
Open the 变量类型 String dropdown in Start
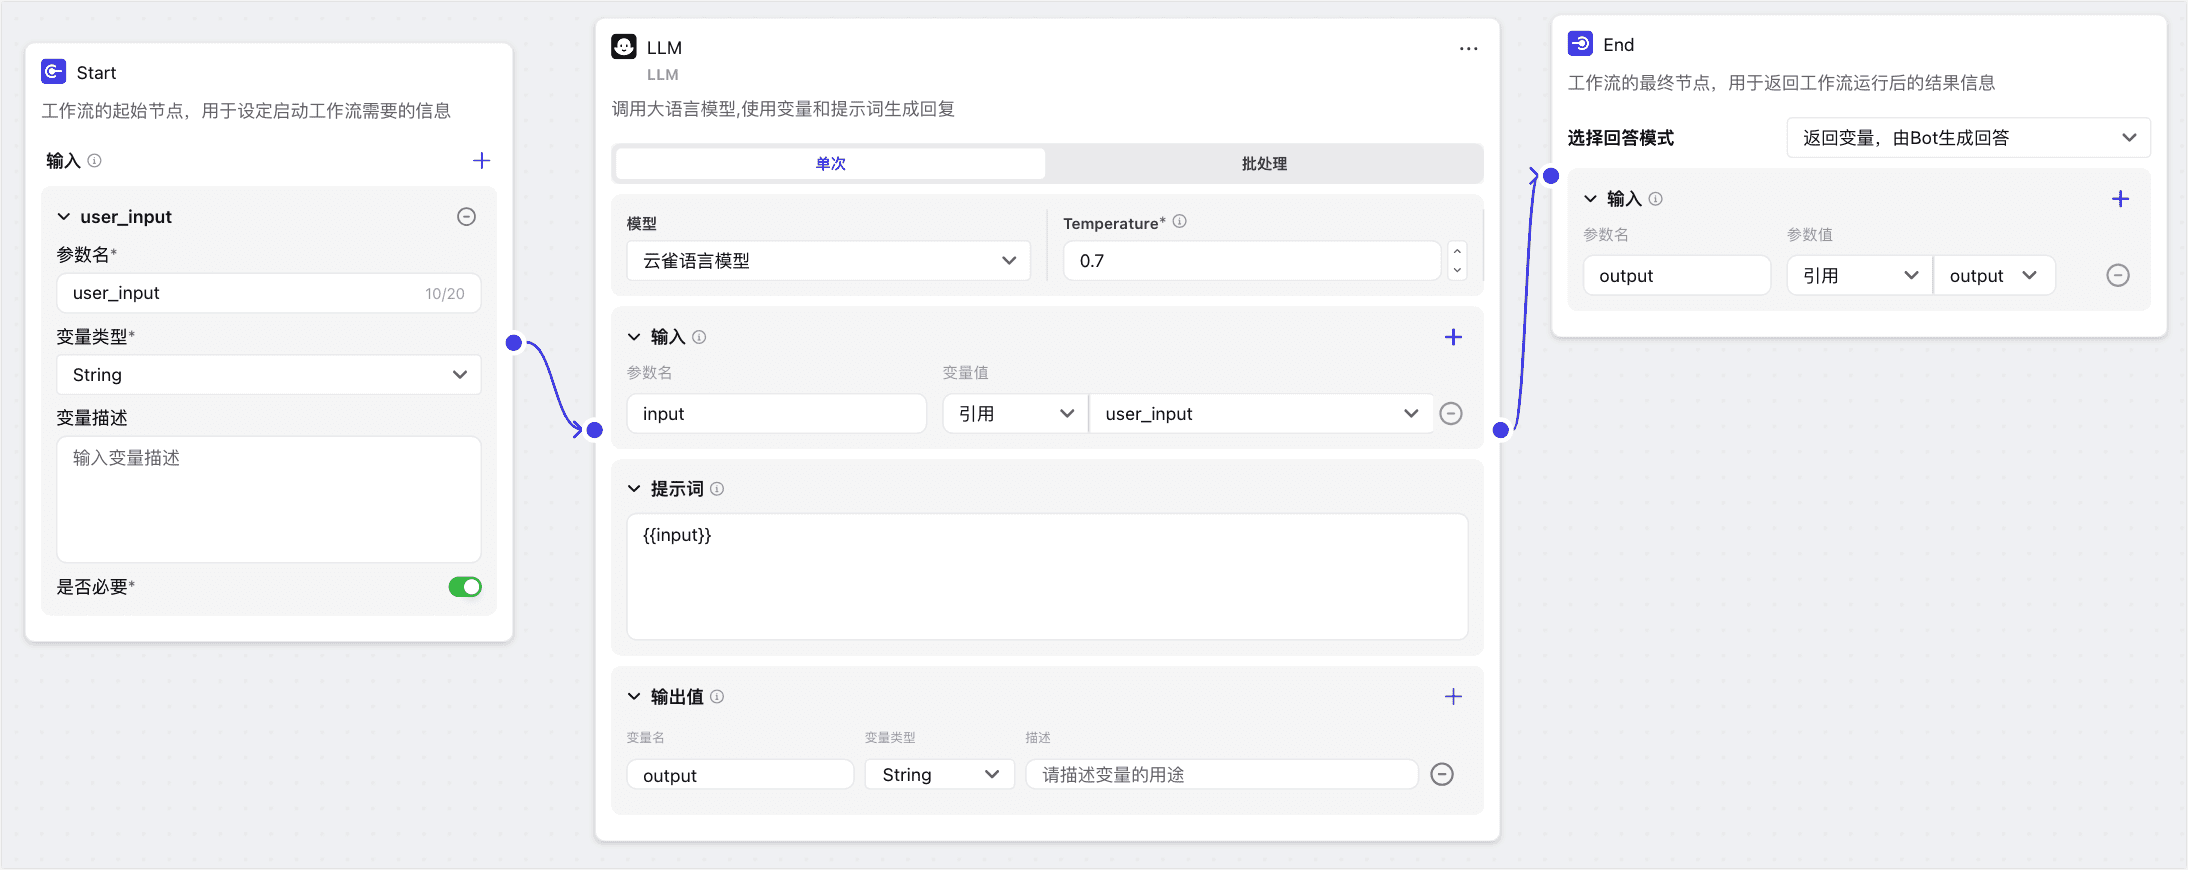[269, 375]
